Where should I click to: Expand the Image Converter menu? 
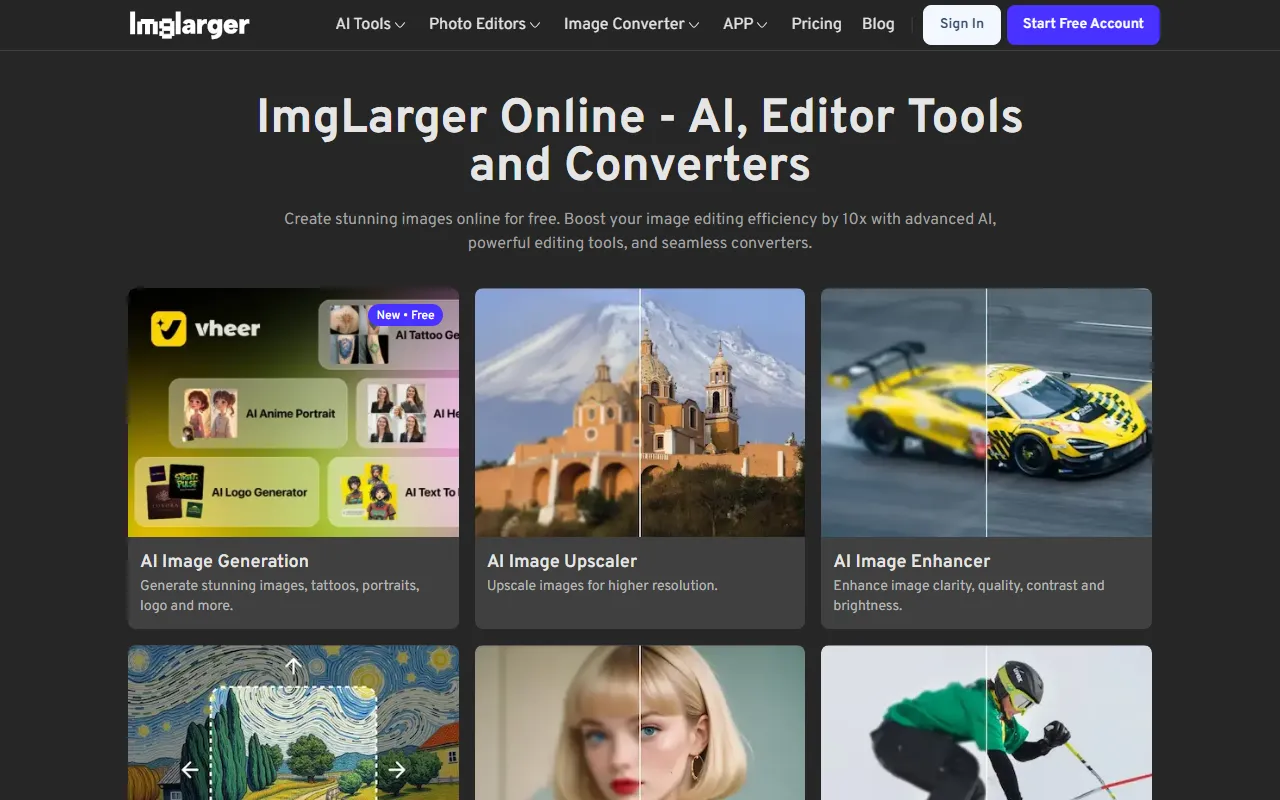click(x=631, y=24)
